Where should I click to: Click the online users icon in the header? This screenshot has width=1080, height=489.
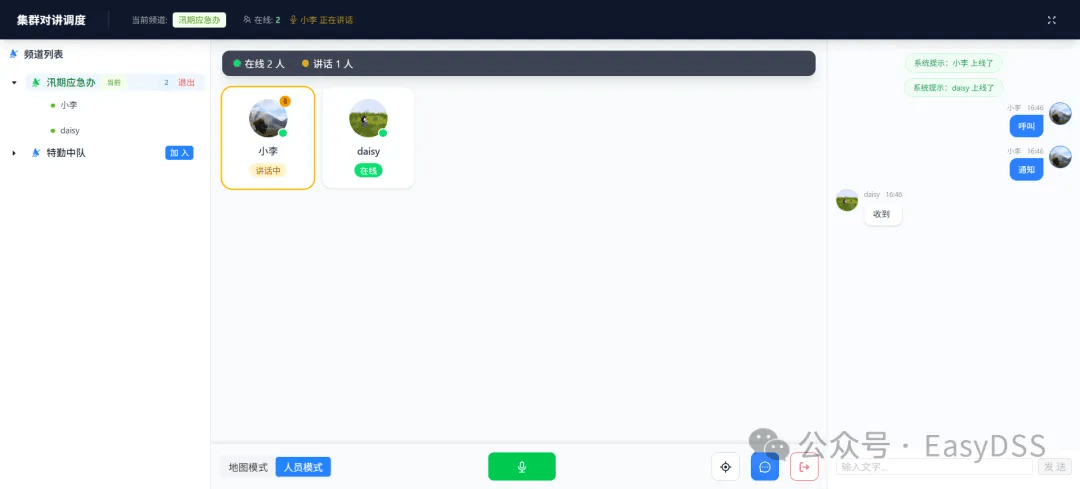tap(247, 20)
